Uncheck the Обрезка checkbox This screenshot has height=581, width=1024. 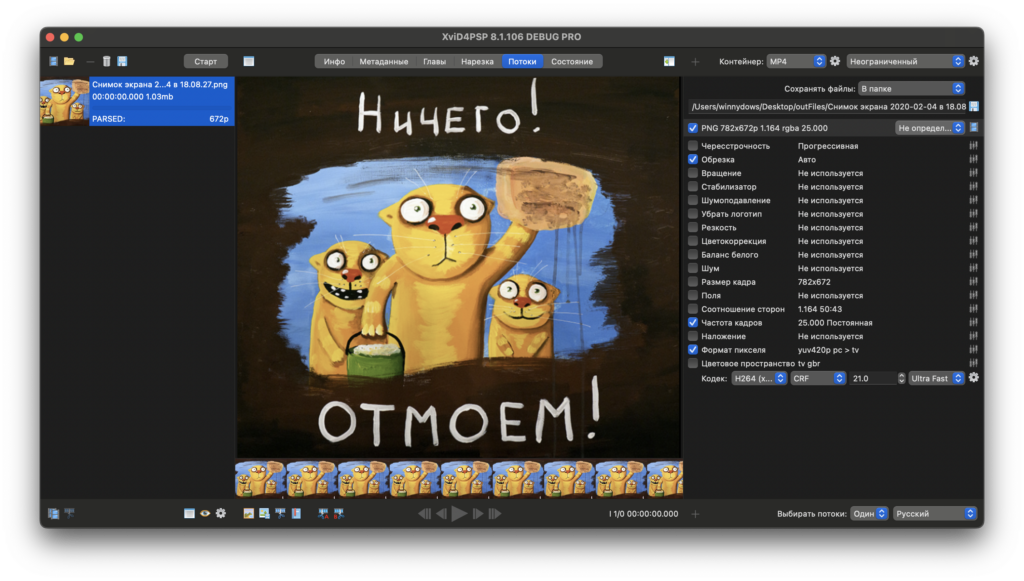point(693,159)
